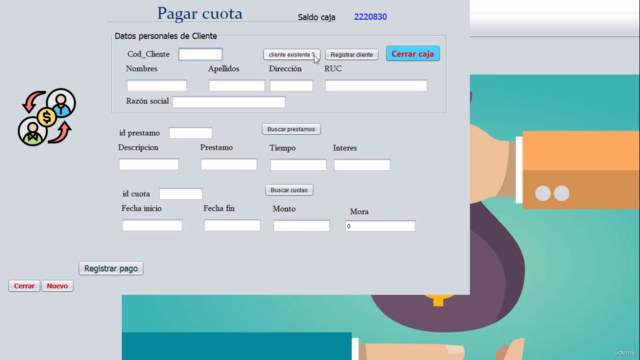Focus the Razón social input field

point(229,102)
